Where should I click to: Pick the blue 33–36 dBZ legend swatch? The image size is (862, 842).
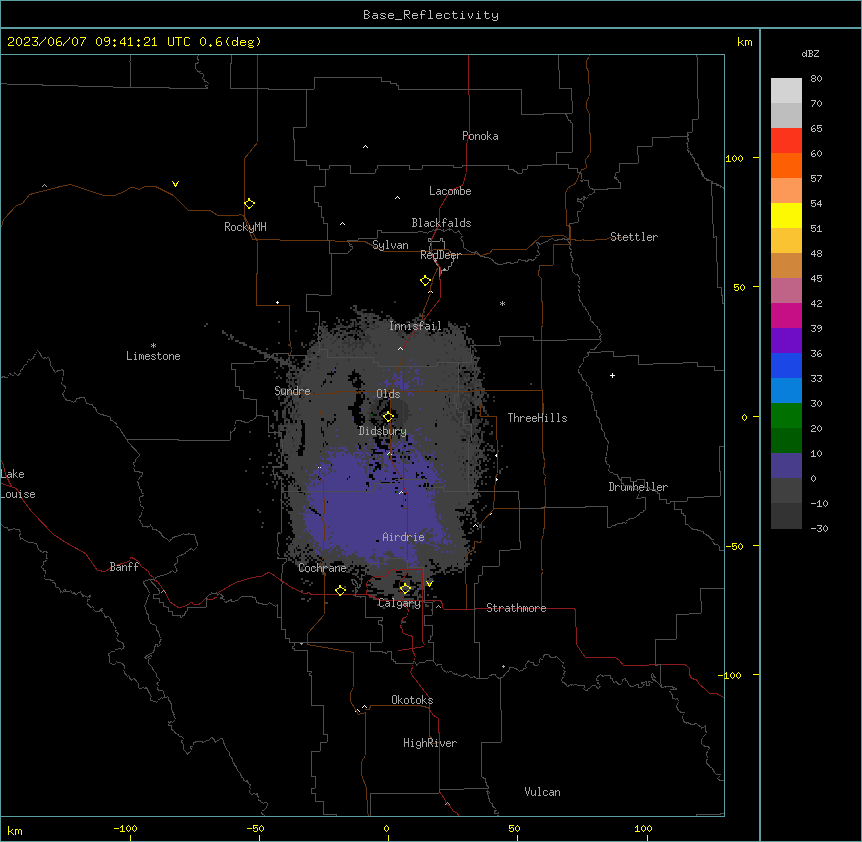coord(786,365)
